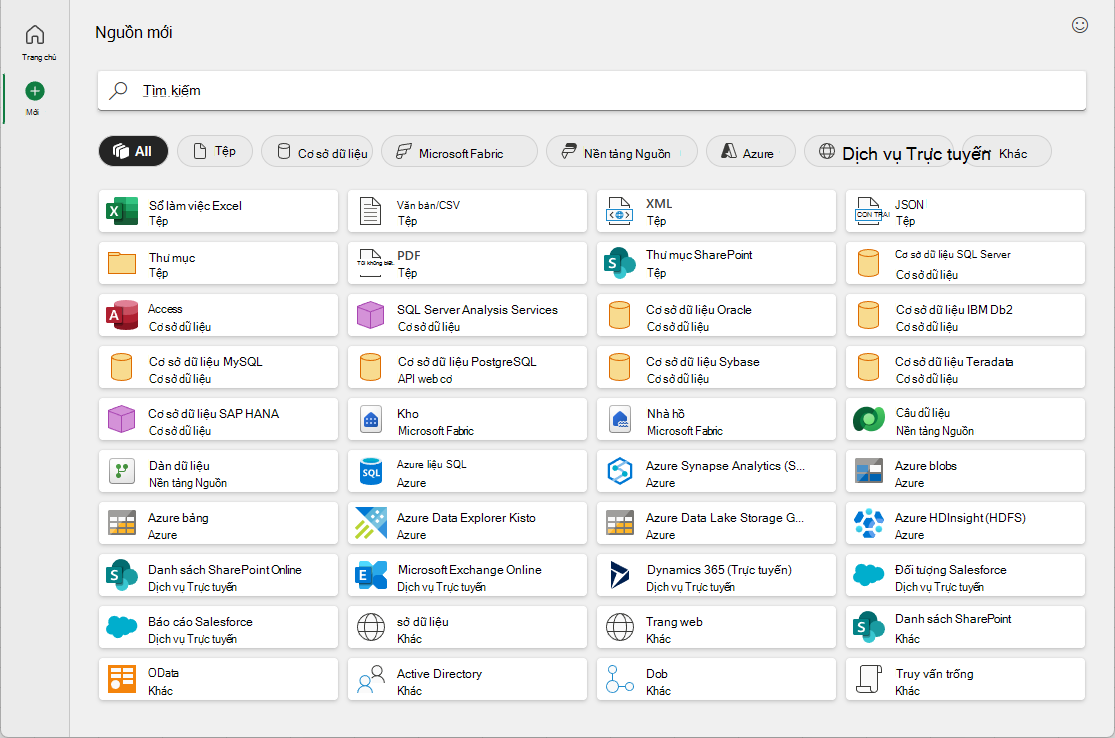Viewport: 1115px width, 738px height.
Task: Open the Excel workbook source icon
Action: (122, 211)
